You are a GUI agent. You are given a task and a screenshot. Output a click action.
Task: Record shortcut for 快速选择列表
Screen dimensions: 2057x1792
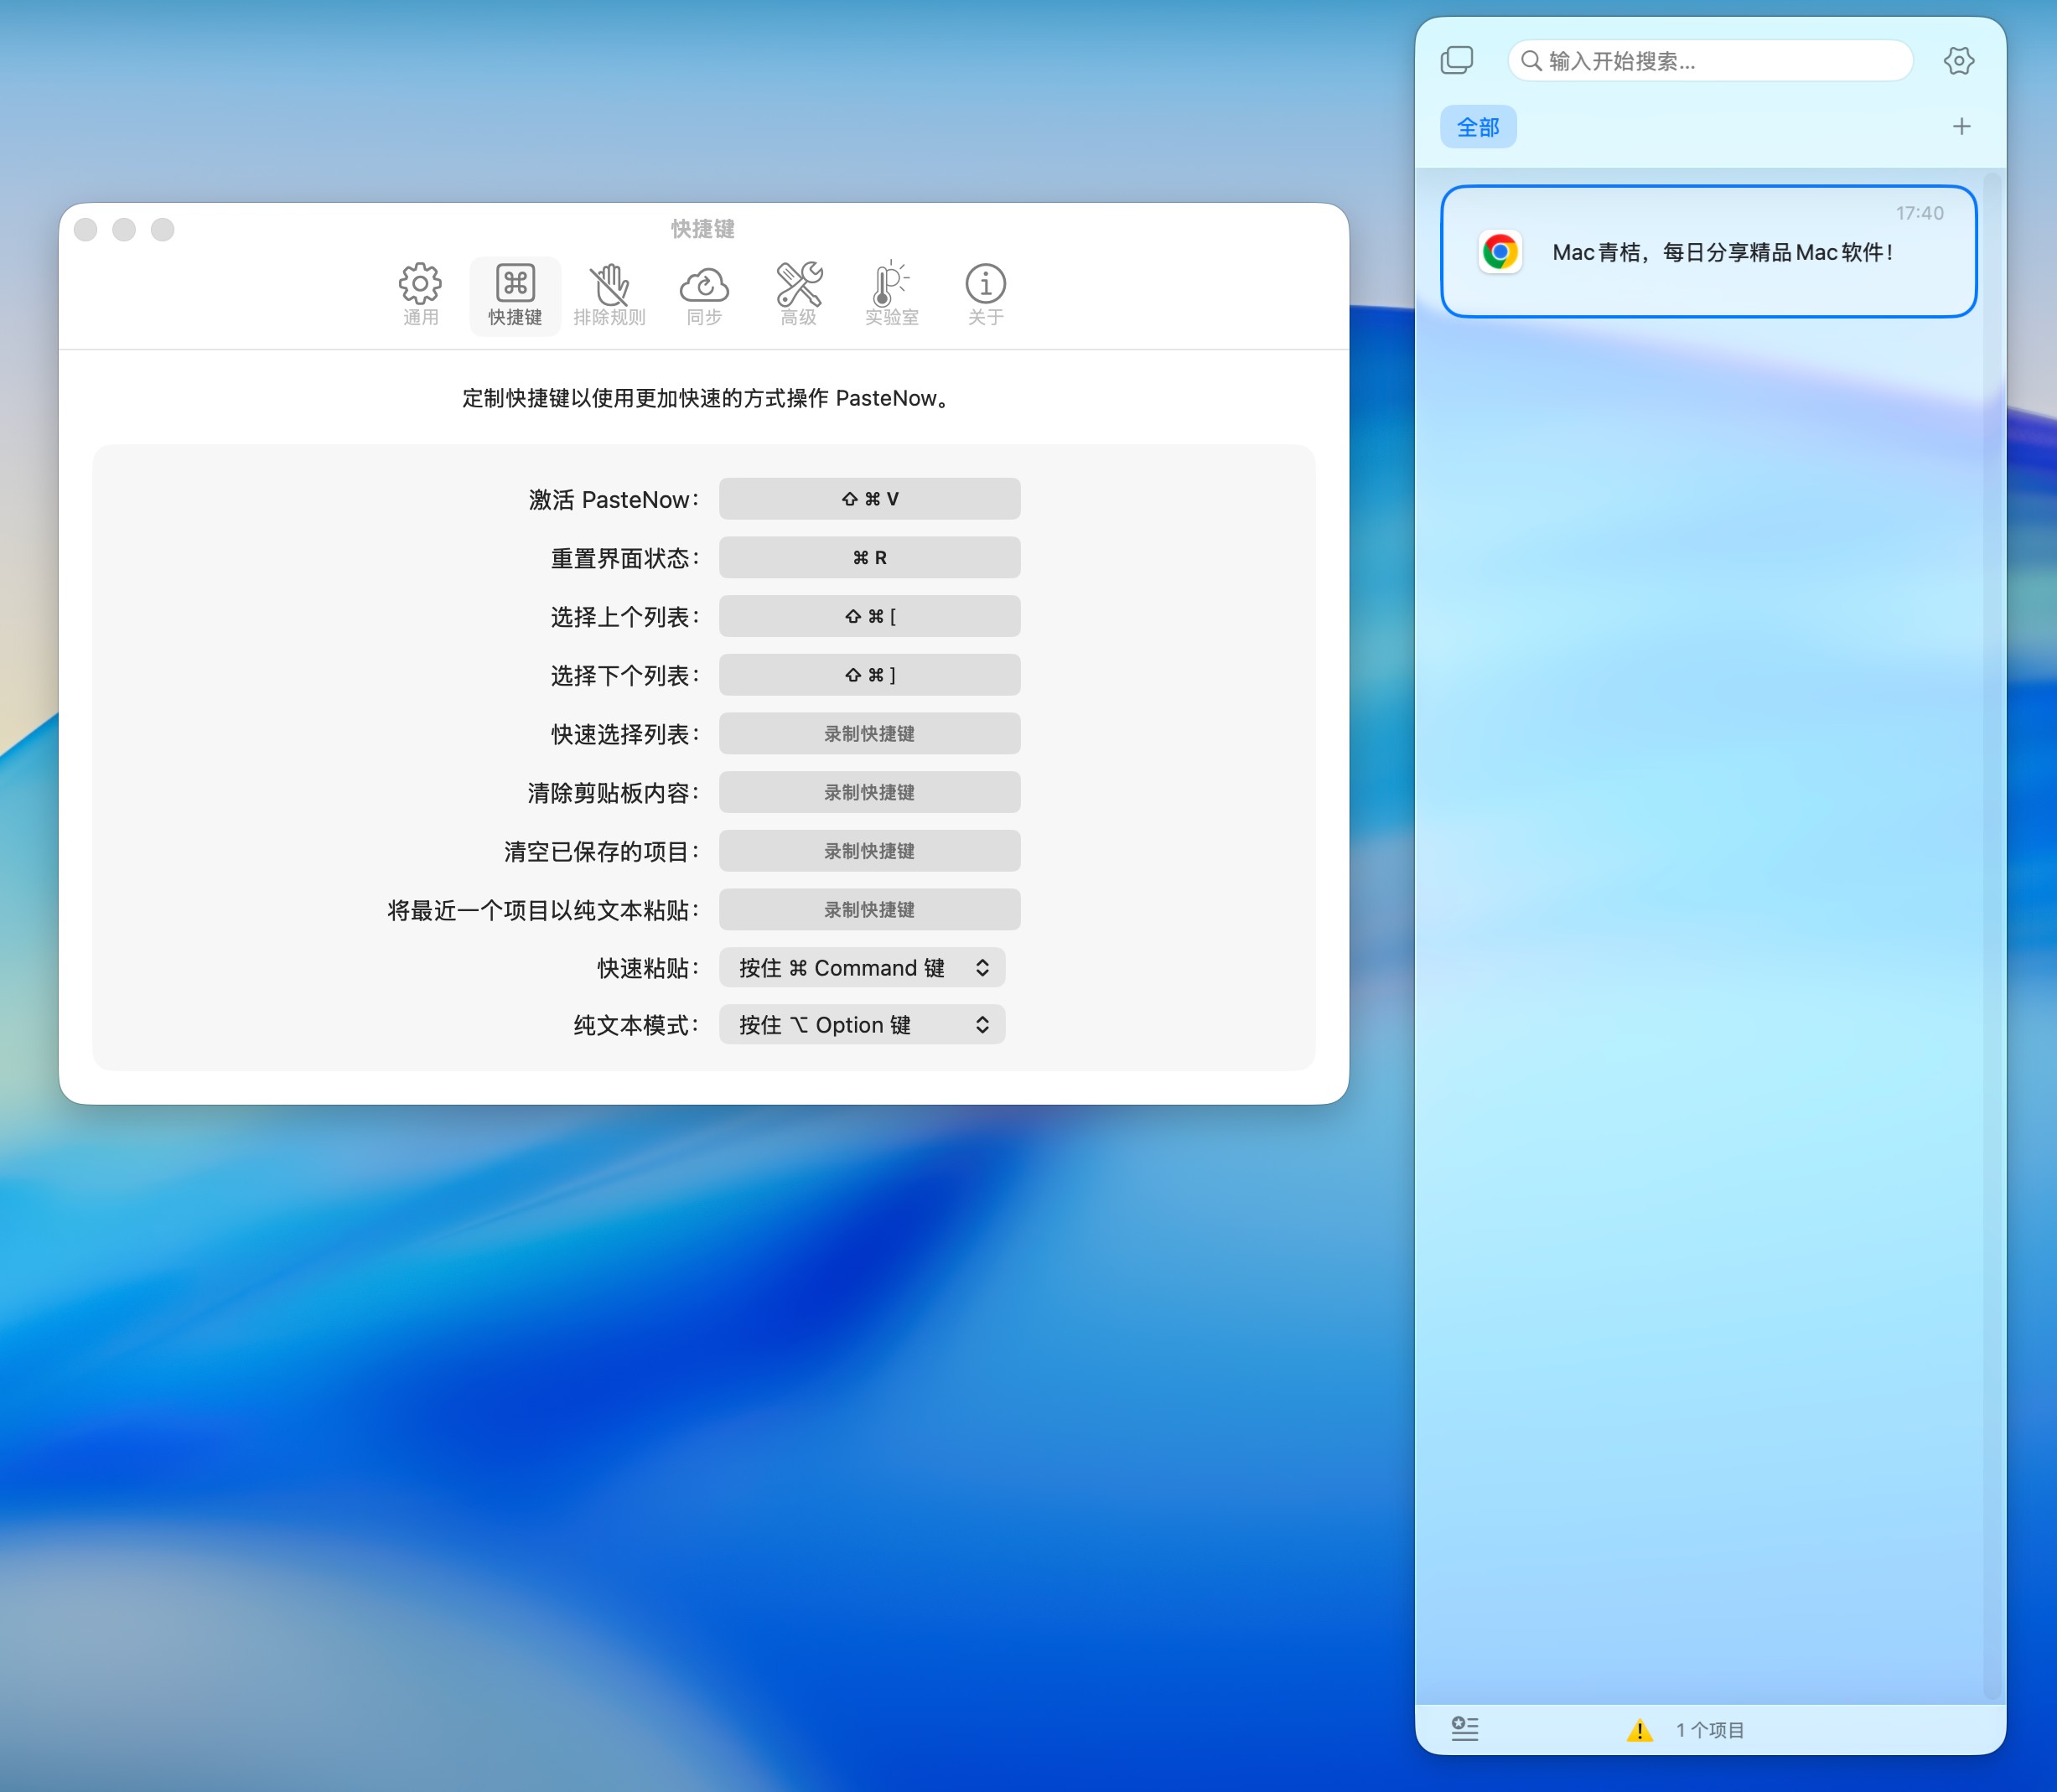(x=869, y=734)
